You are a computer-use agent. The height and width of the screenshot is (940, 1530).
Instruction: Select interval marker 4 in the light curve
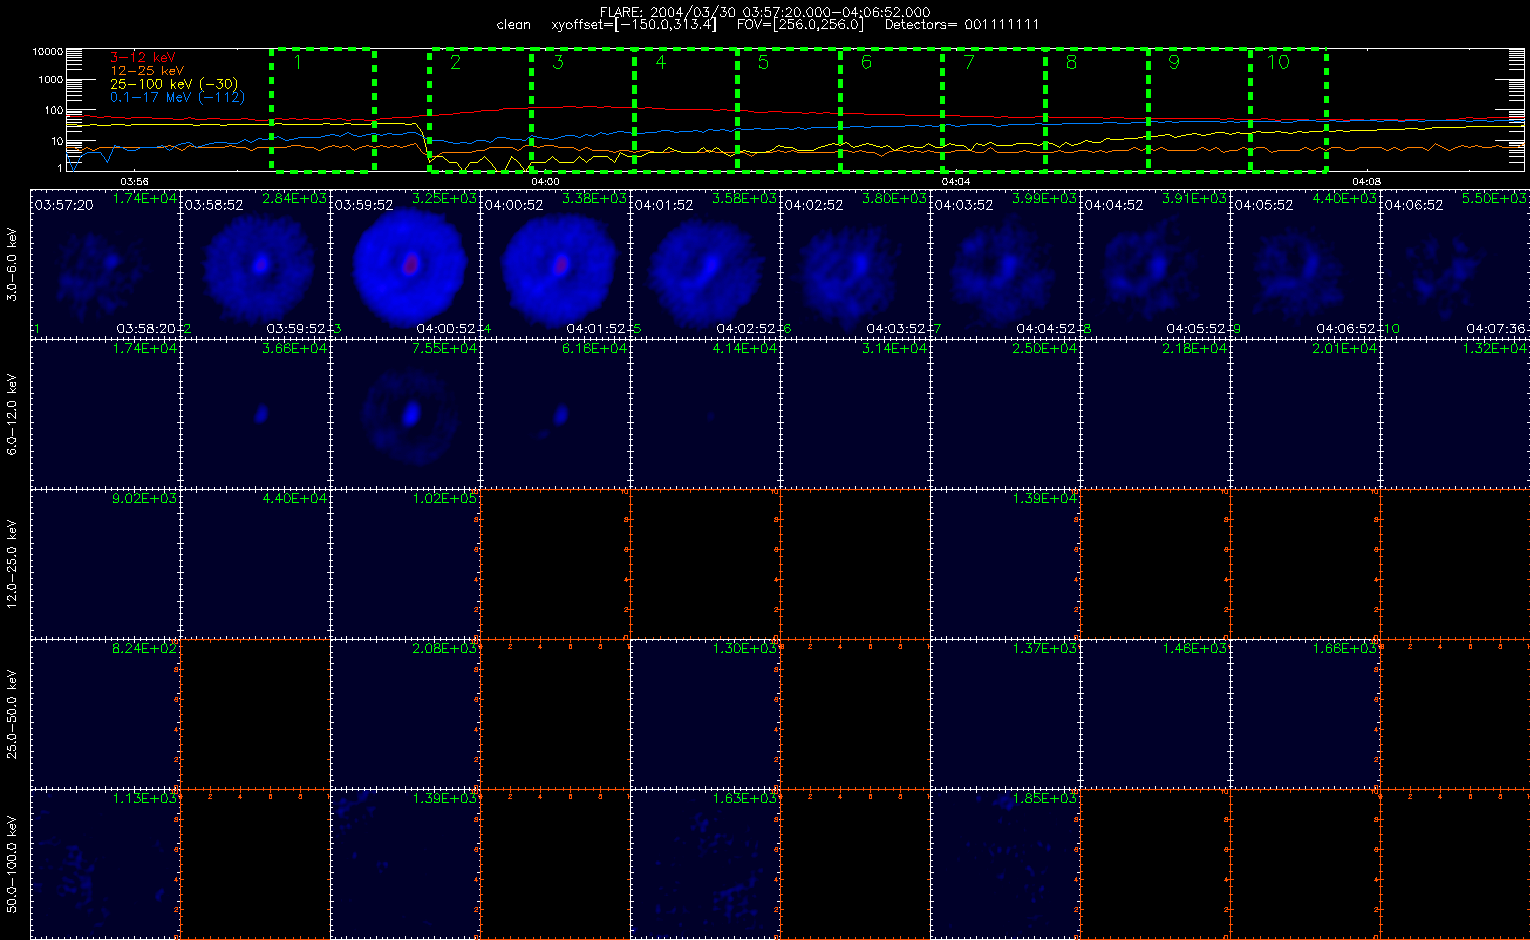point(660,62)
